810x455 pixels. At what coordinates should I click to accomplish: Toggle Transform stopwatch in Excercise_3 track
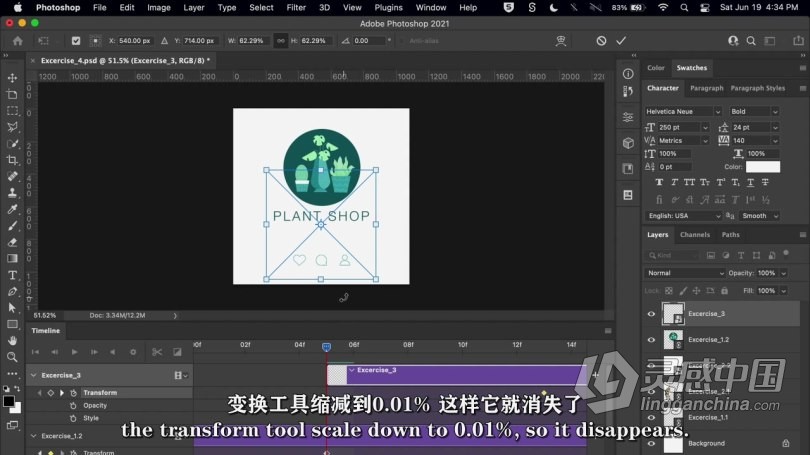[73, 393]
